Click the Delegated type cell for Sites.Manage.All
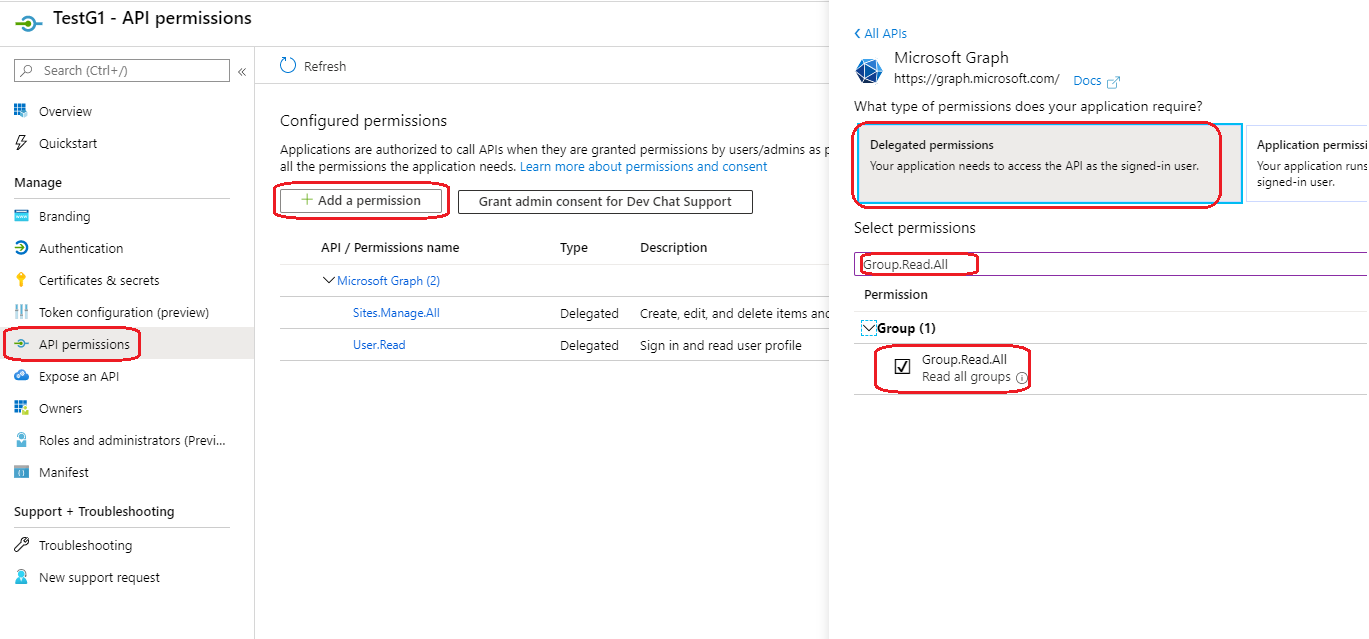 tap(589, 313)
